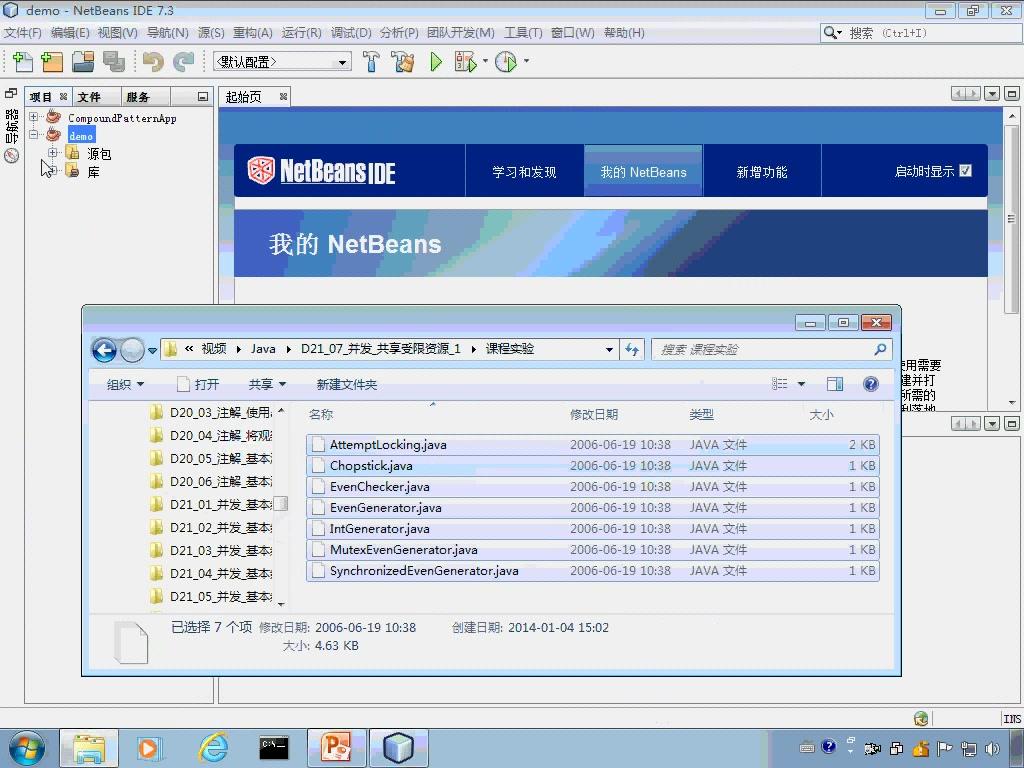Select AttemptLocking.java file
Screen dimensions: 1024x768
(x=592, y=445)
